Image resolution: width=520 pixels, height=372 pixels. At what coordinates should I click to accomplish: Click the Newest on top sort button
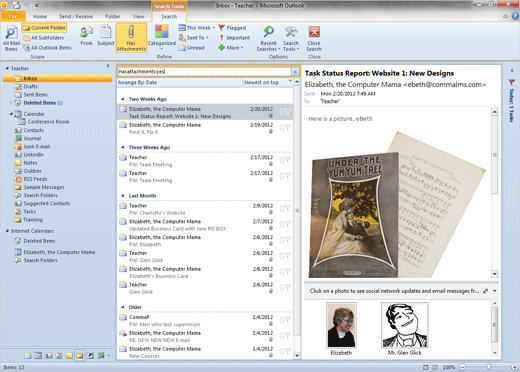point(268,82)
